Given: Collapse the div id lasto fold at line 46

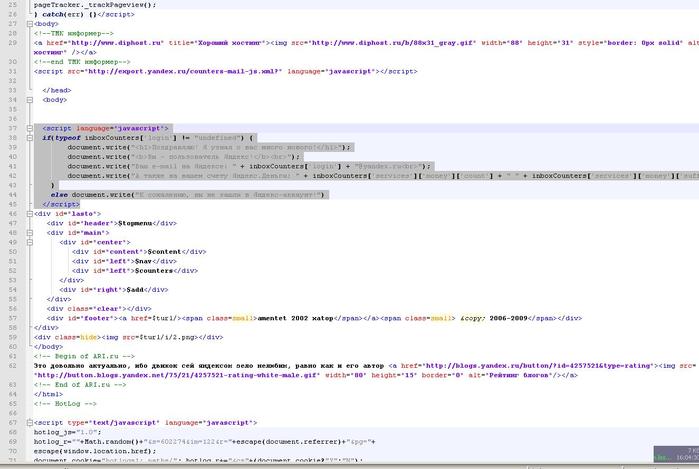Looking at the screenshot, I should pos(29,214).
